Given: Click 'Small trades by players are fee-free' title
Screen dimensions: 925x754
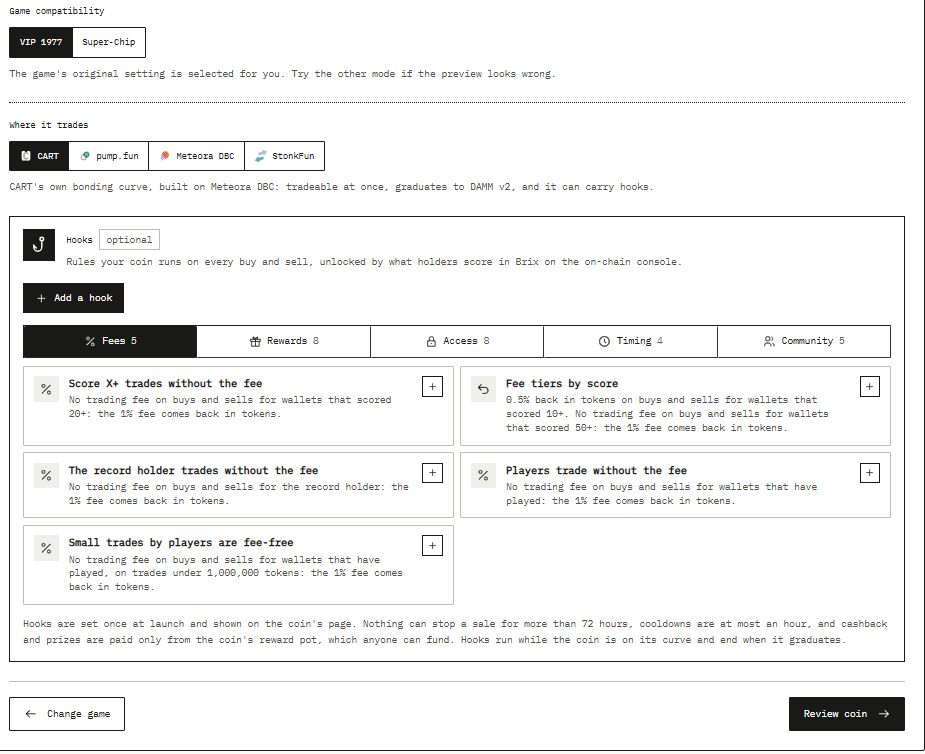Looking at the screenshot, I should pyautogui.click(x=181, y=542).
